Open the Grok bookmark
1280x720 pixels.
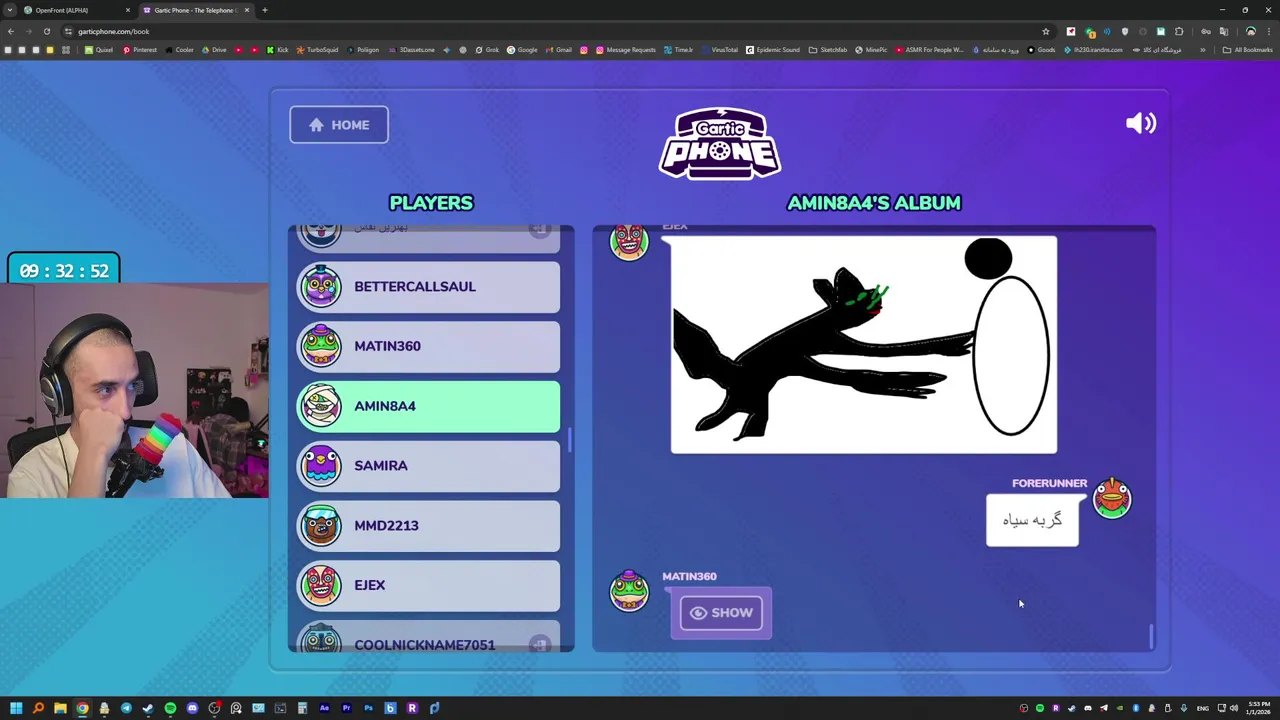487,50
